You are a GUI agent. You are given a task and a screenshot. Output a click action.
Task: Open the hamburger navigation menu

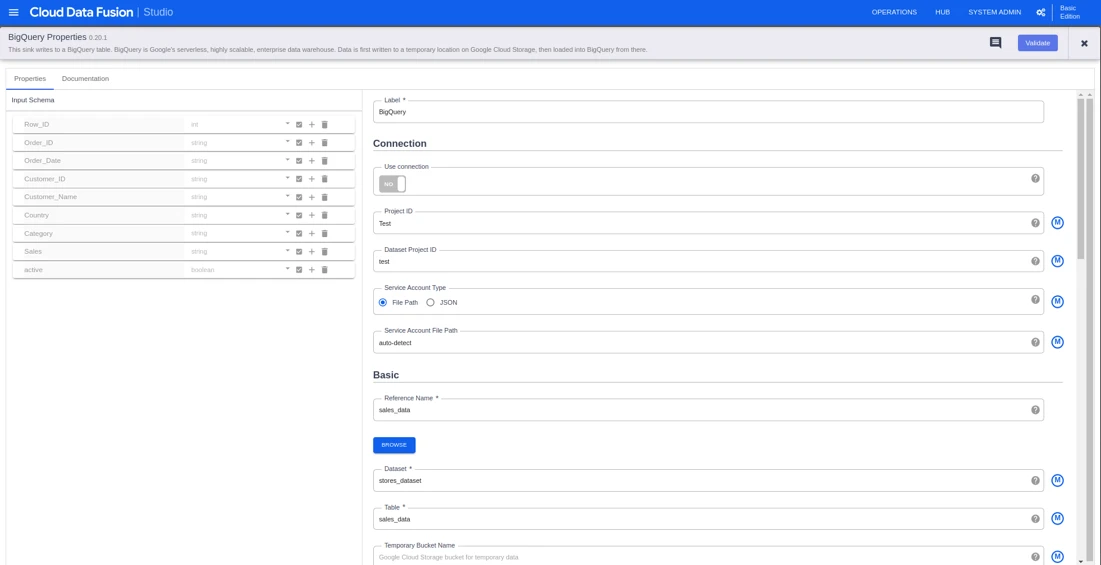[13, 12]
